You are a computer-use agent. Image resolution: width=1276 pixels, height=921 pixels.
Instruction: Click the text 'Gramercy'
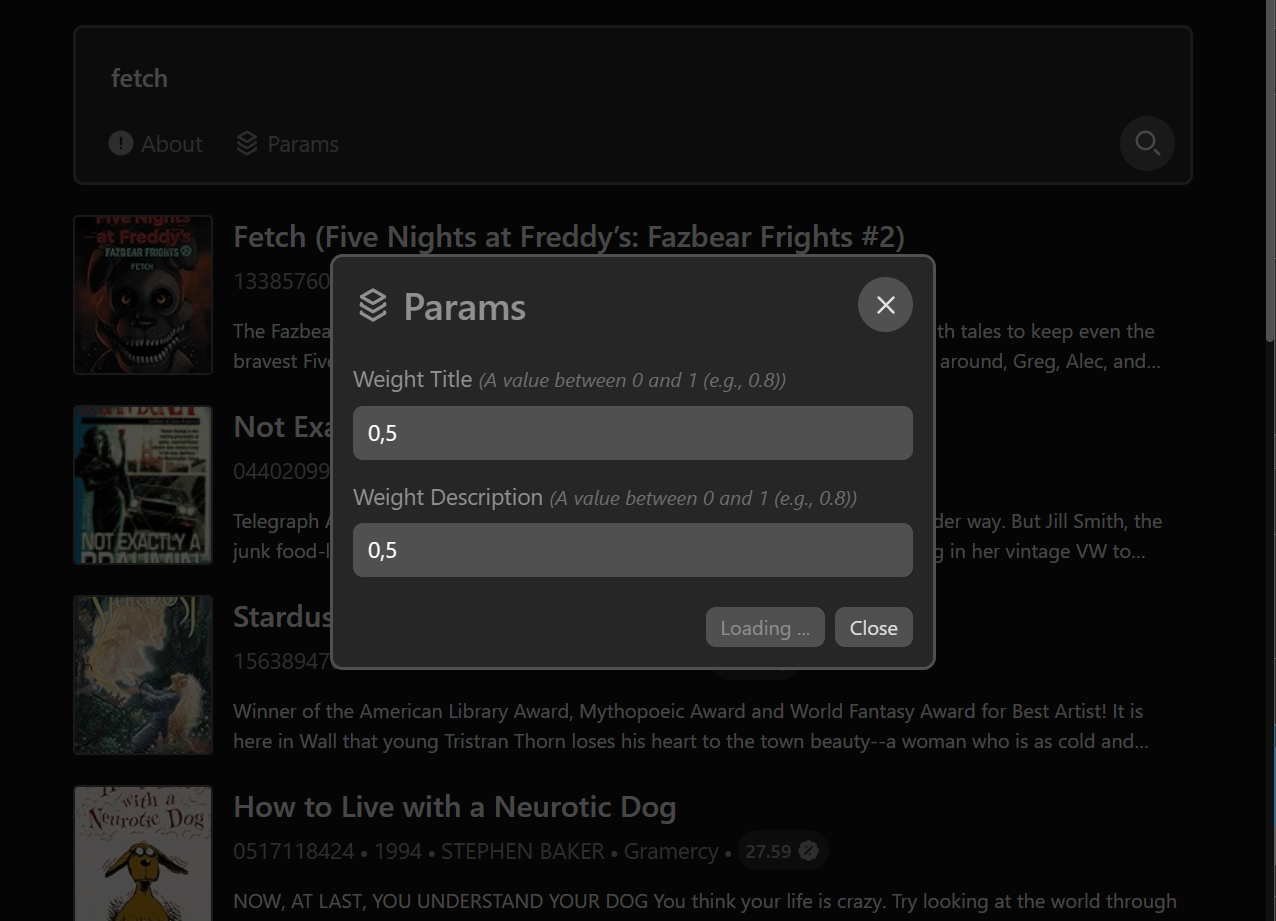pyautogui.click(x=671, y=852)
